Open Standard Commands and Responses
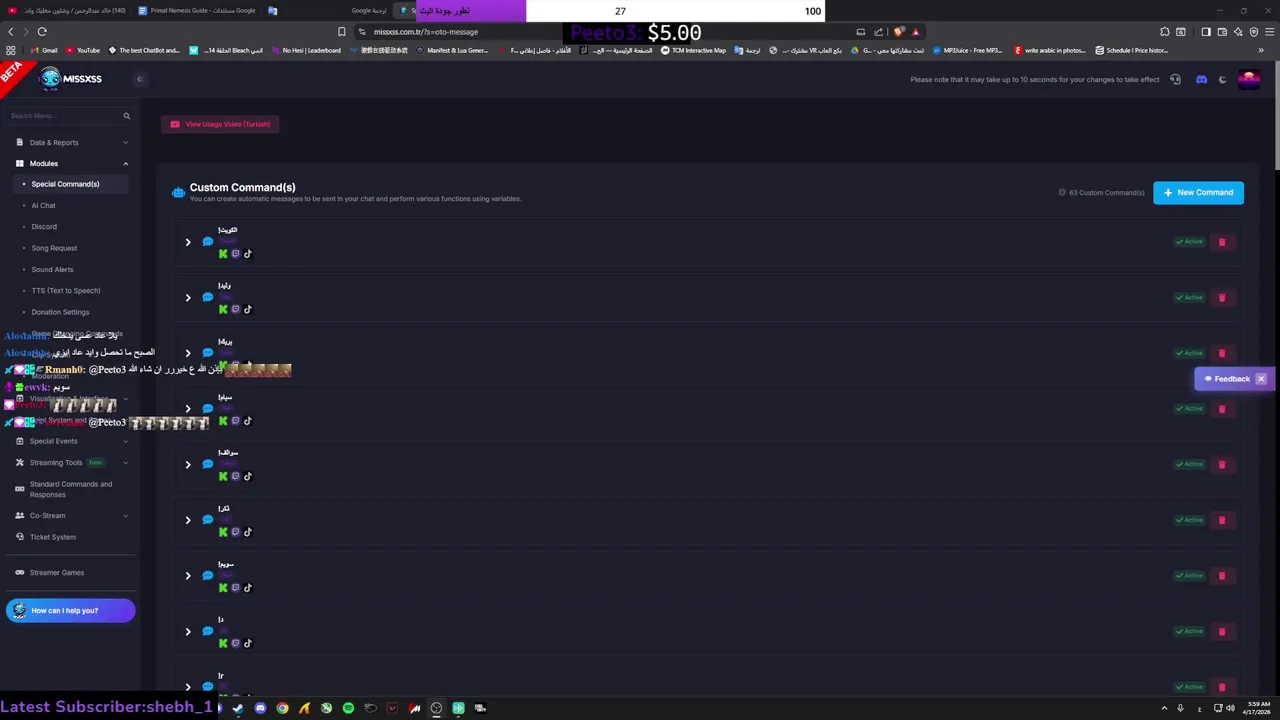This screenshot has height=720, width=1280. point(70,489)
